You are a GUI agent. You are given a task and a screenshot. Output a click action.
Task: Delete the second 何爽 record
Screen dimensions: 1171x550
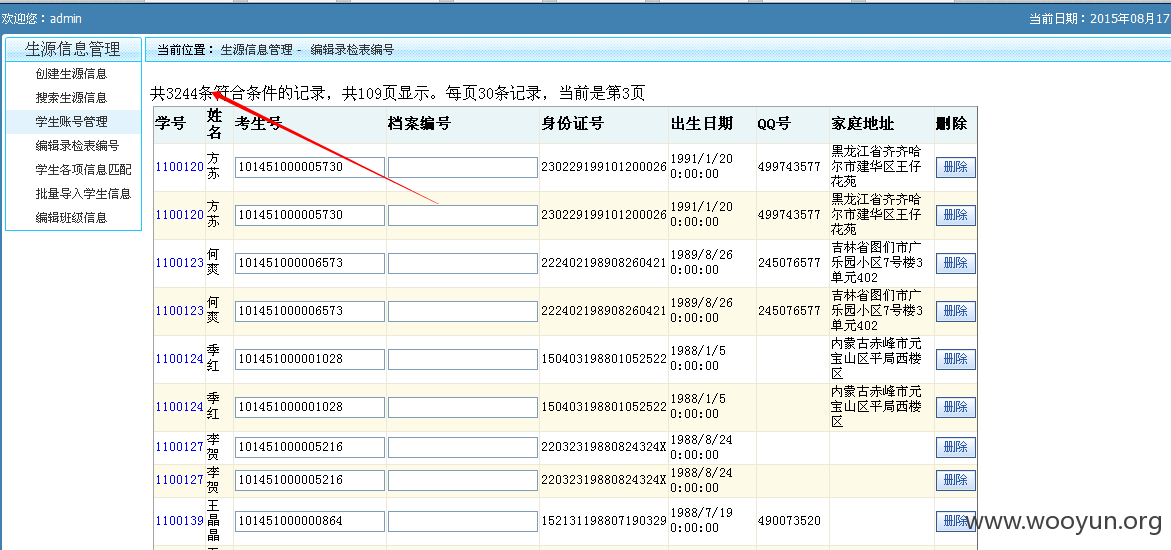pos(955,312)
